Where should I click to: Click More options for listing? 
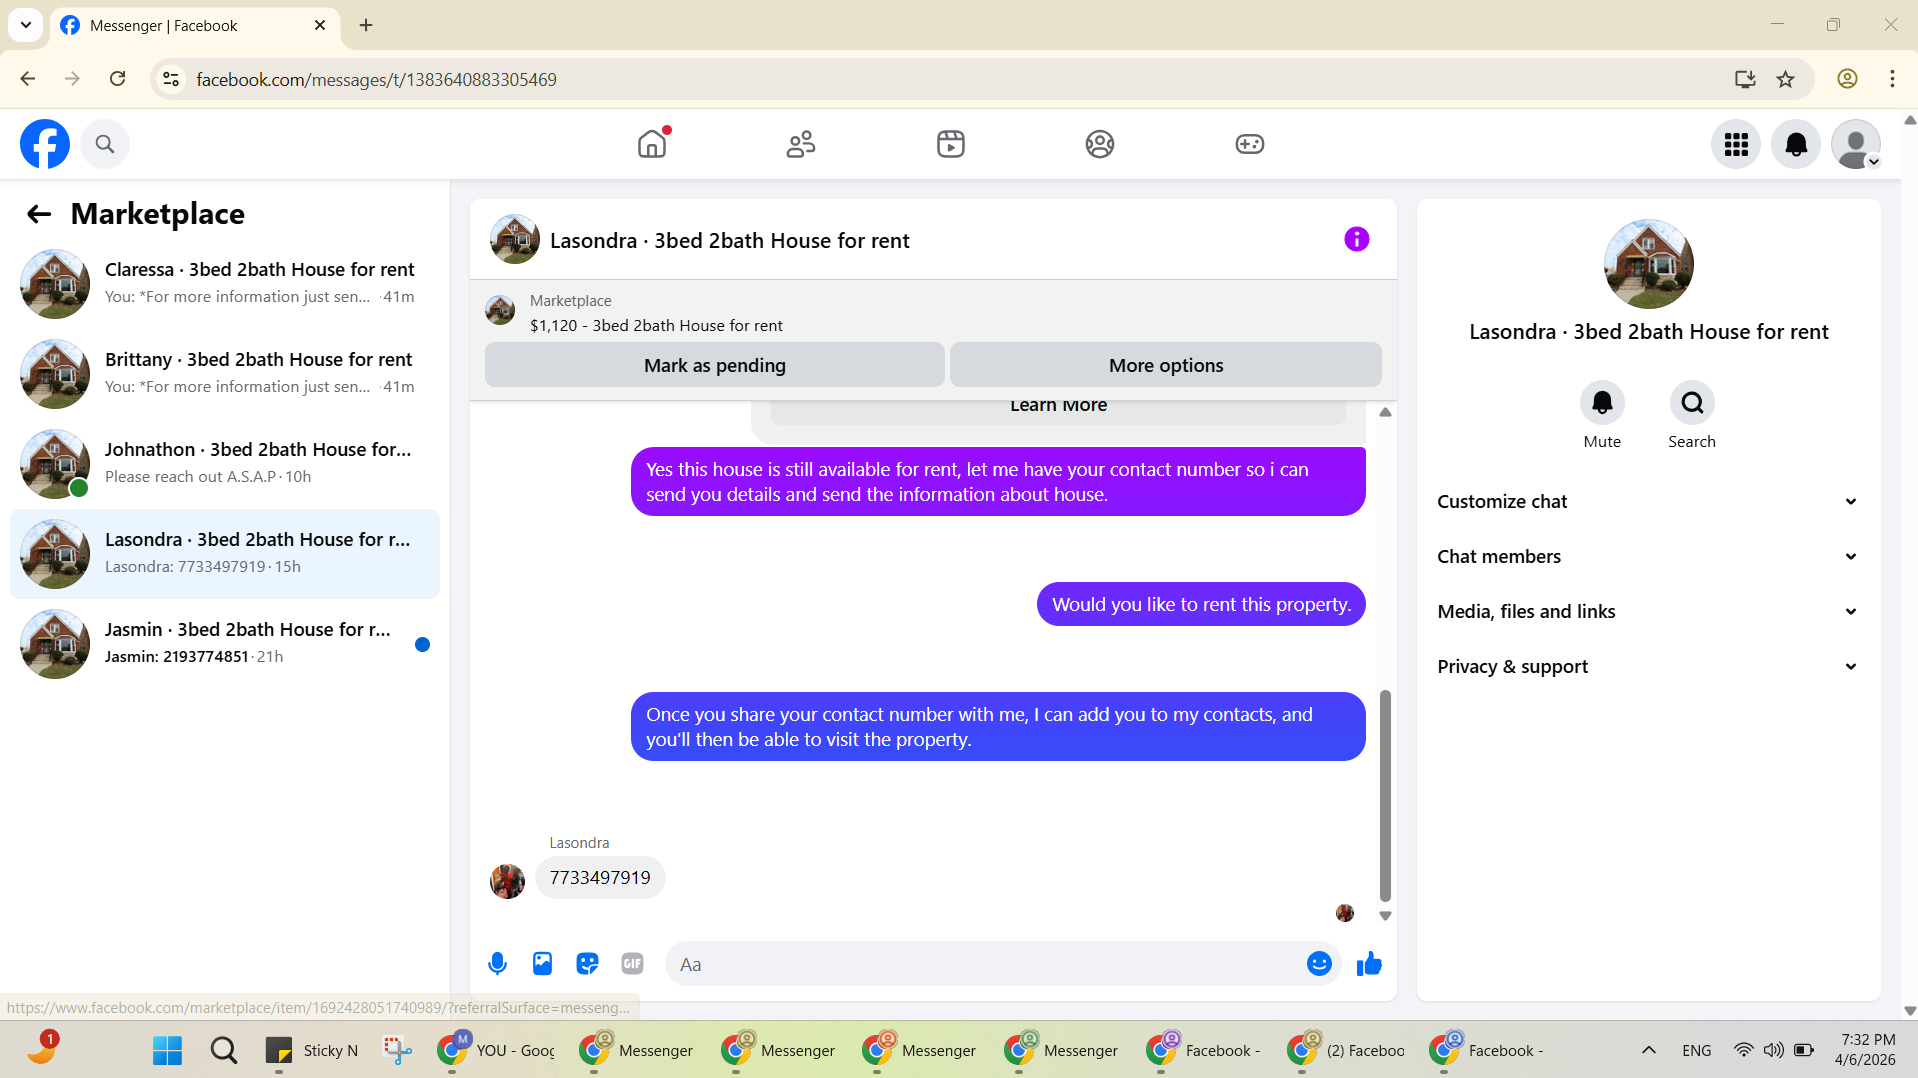coord(1166,365)
